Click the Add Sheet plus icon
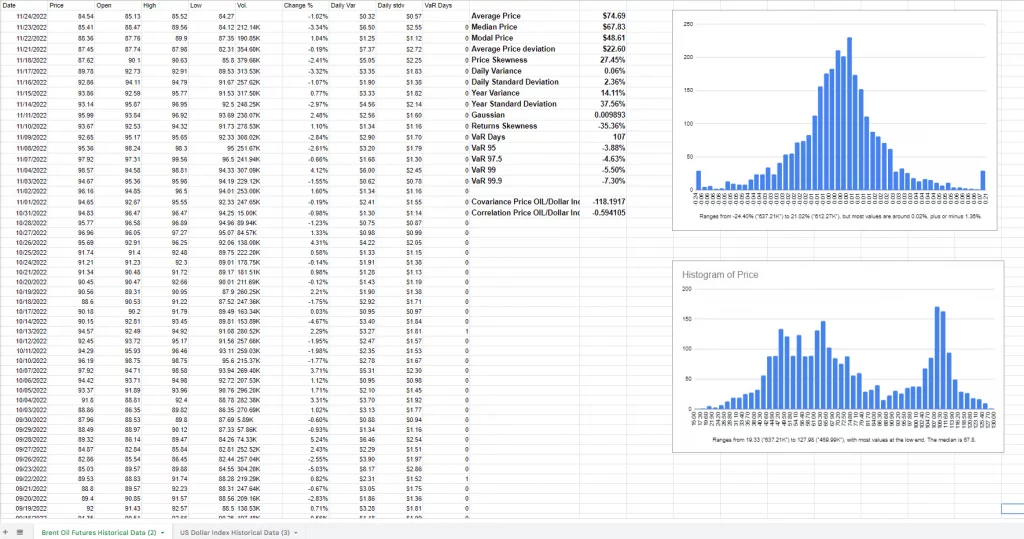 tap(7, 532)
